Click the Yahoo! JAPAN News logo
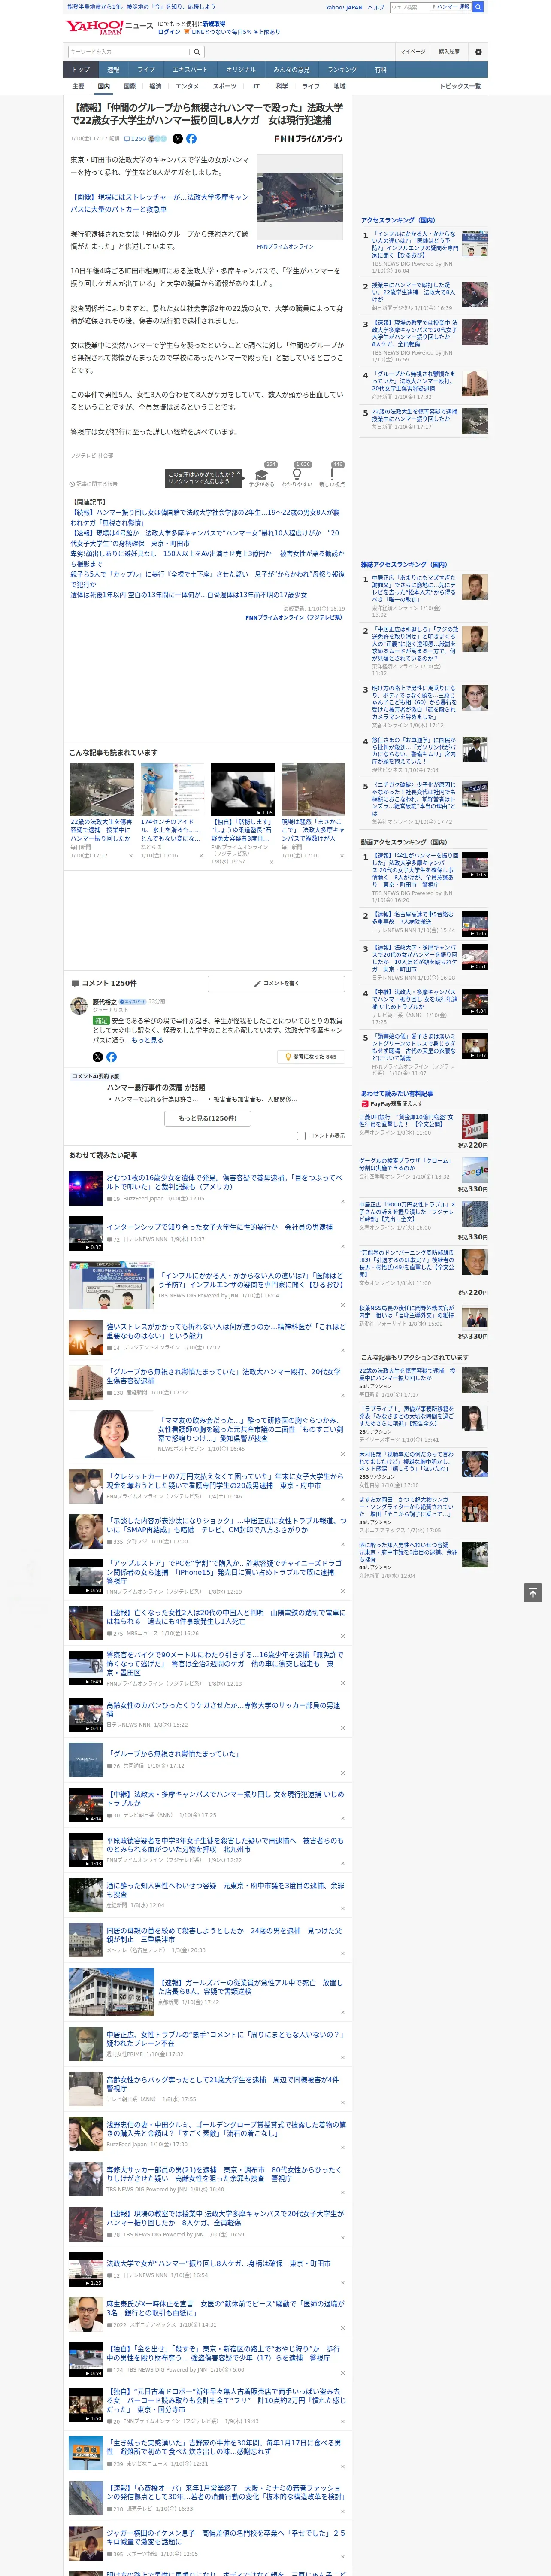Image resolution: width=551 pixels, height=2576 pixels. pyautogui.click(x=109, y=27)
